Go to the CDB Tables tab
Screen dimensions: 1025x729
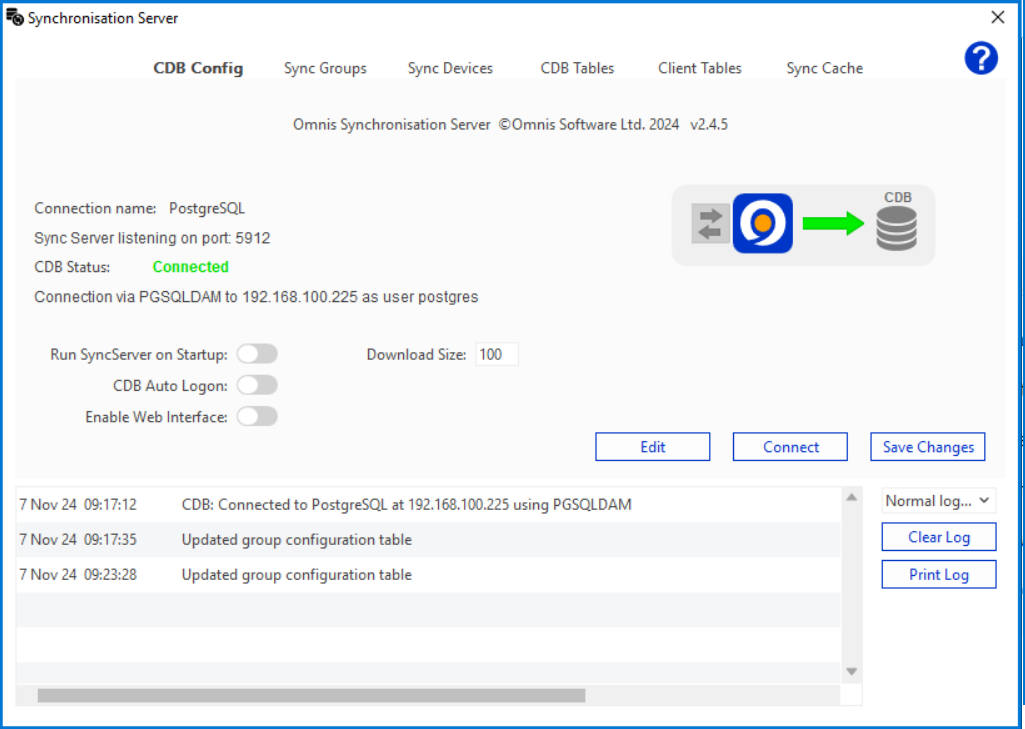click(577, 68)
